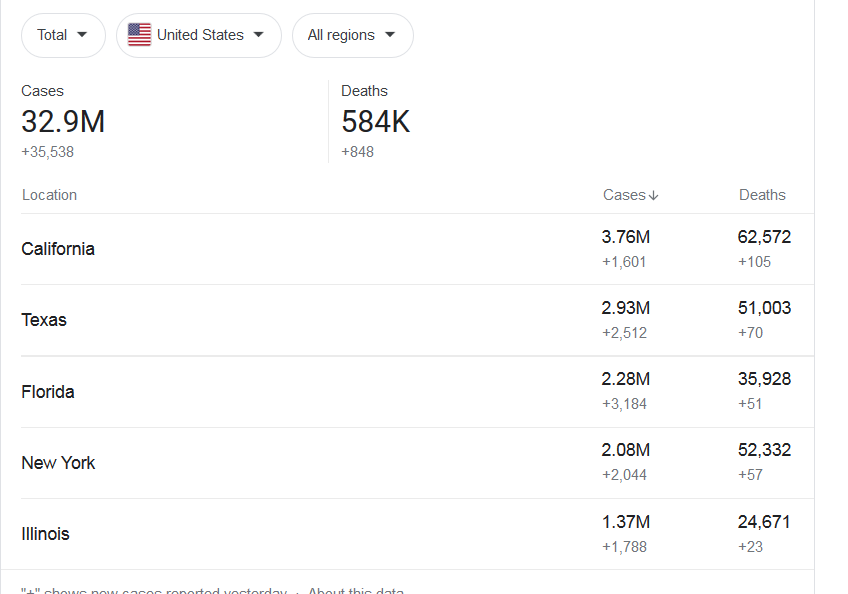This screenshot has height=594, width=848.
Task: Open the All regions dropdown
Action: click(x=353, y=35)
